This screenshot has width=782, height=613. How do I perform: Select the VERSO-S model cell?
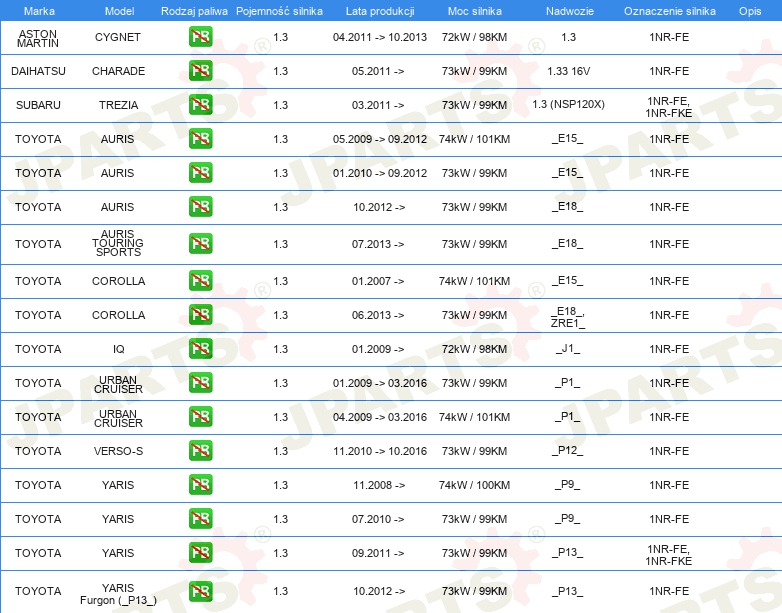pyautogui.click(x=118, y=451)
